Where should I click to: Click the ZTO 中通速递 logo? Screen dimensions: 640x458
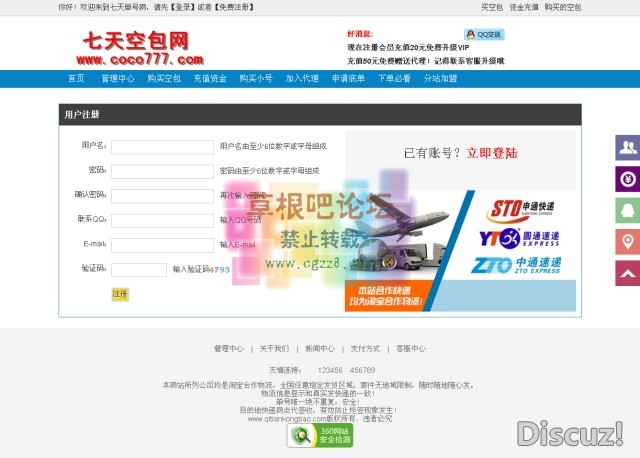tap(516, 265)
